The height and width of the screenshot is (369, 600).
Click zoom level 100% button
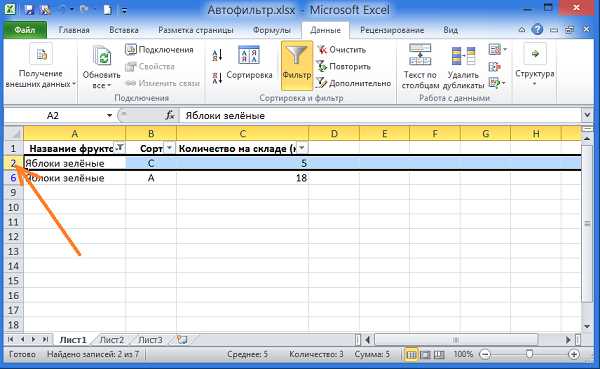click(463, 354)
